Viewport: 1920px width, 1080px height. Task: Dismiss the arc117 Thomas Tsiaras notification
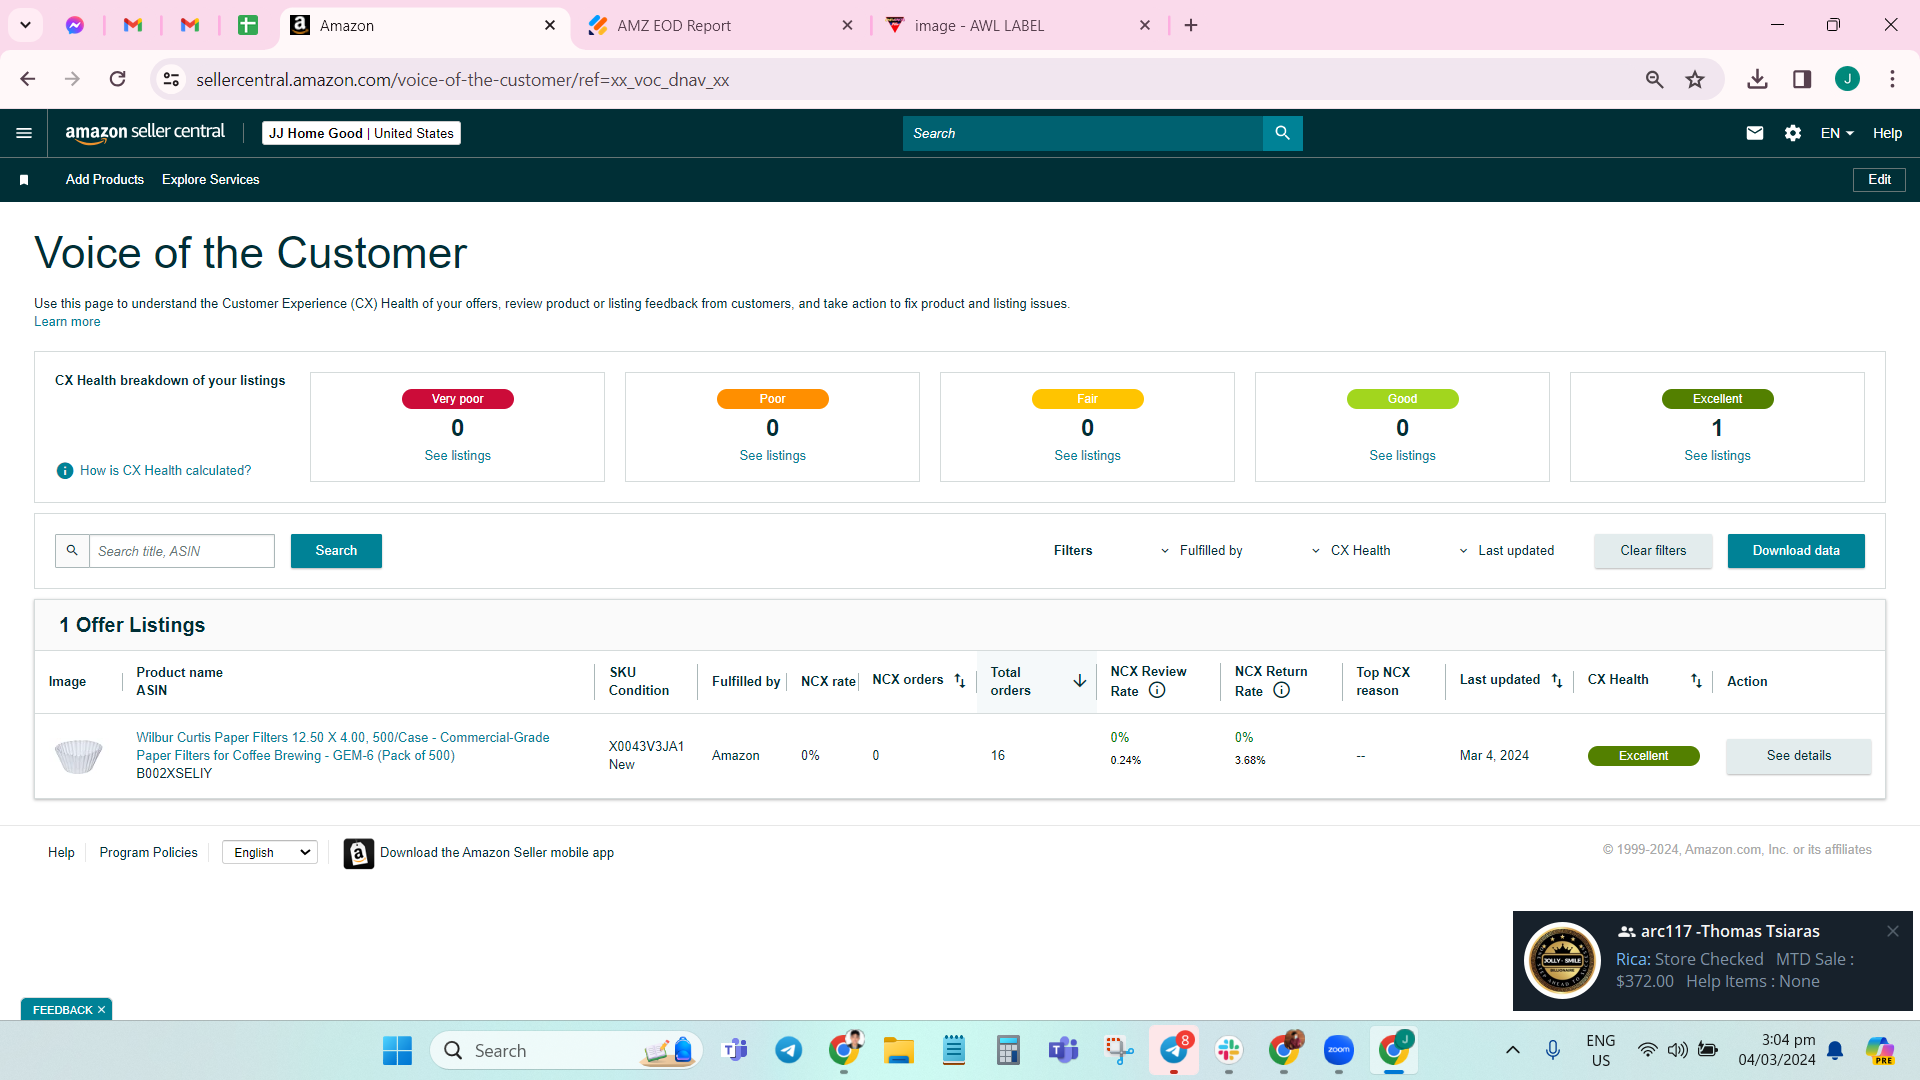click(1893, 931)
